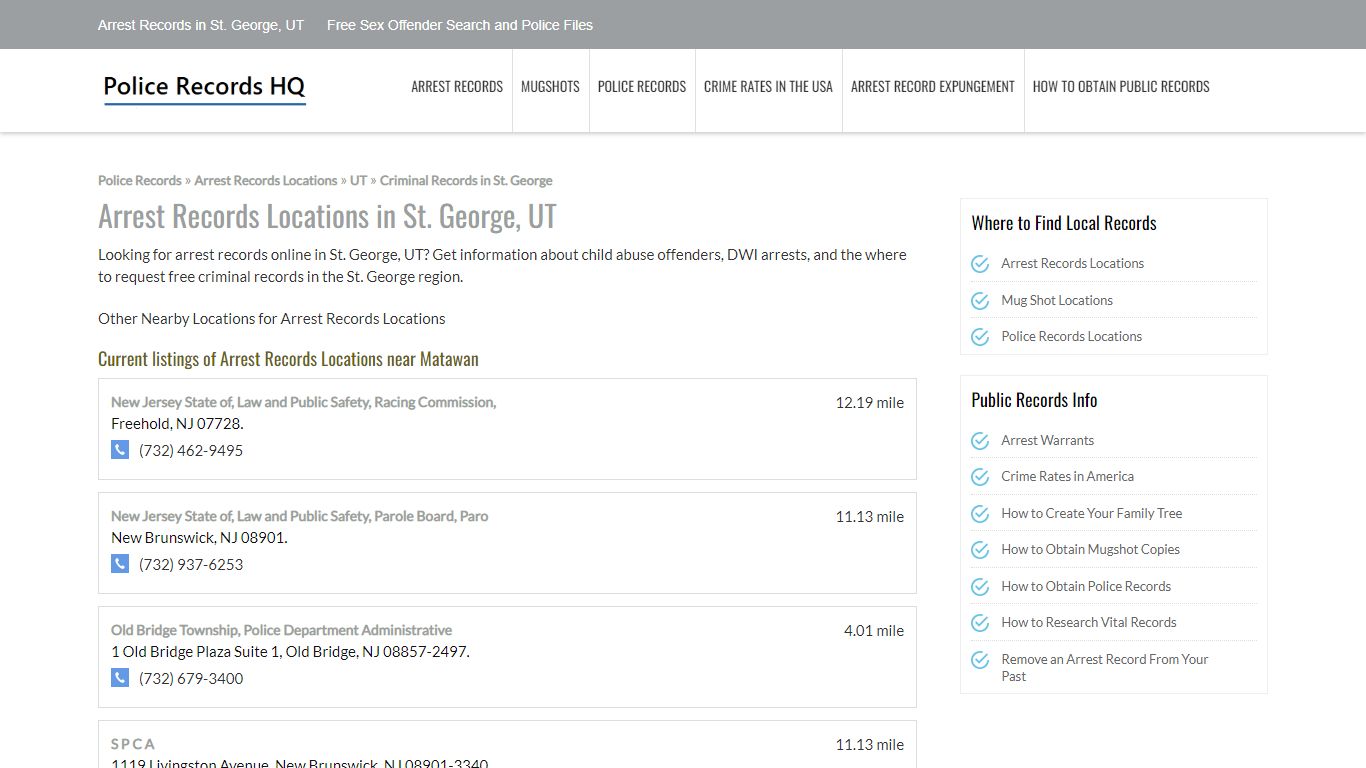Click checkmark icon next to Police Records Locations
This screenshot has height=768, width=1366.
click(980, 337)
